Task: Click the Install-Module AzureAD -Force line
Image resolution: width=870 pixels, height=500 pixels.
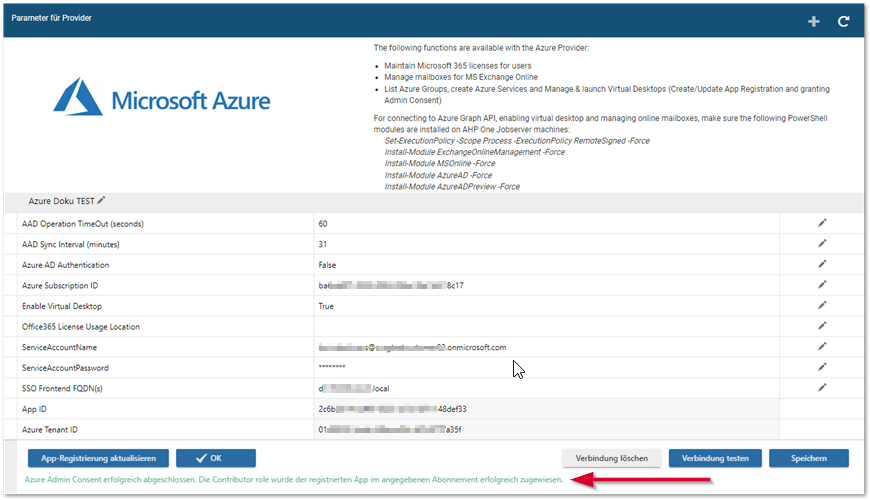Action: click(x=438, y=175)
